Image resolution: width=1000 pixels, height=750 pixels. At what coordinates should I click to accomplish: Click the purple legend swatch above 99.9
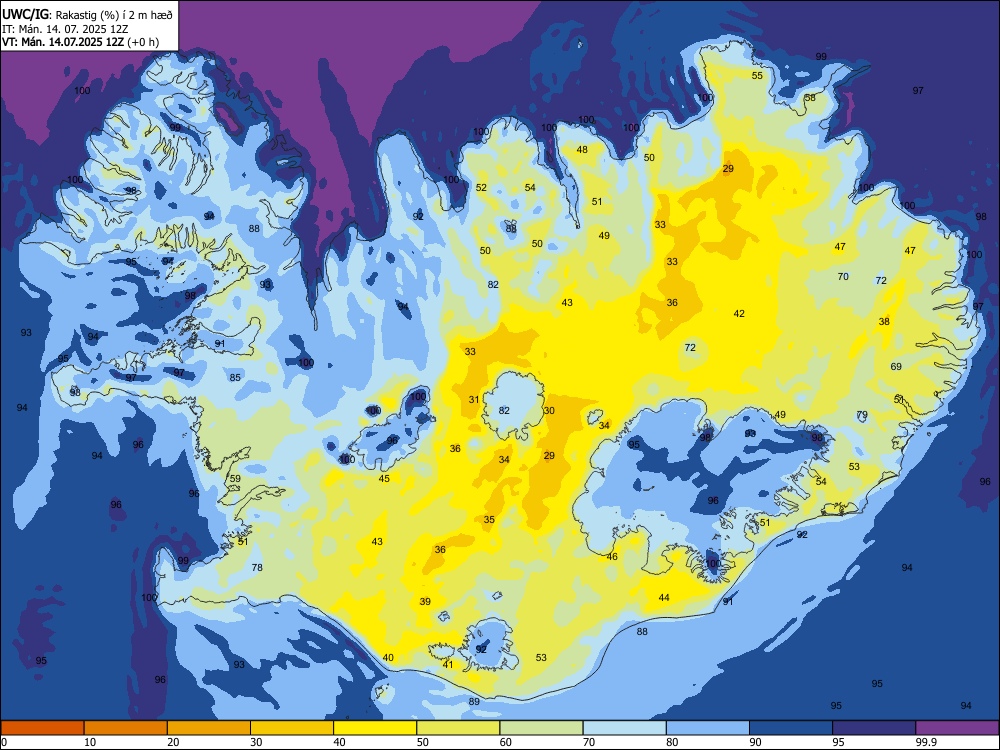(x=957, y=728)
